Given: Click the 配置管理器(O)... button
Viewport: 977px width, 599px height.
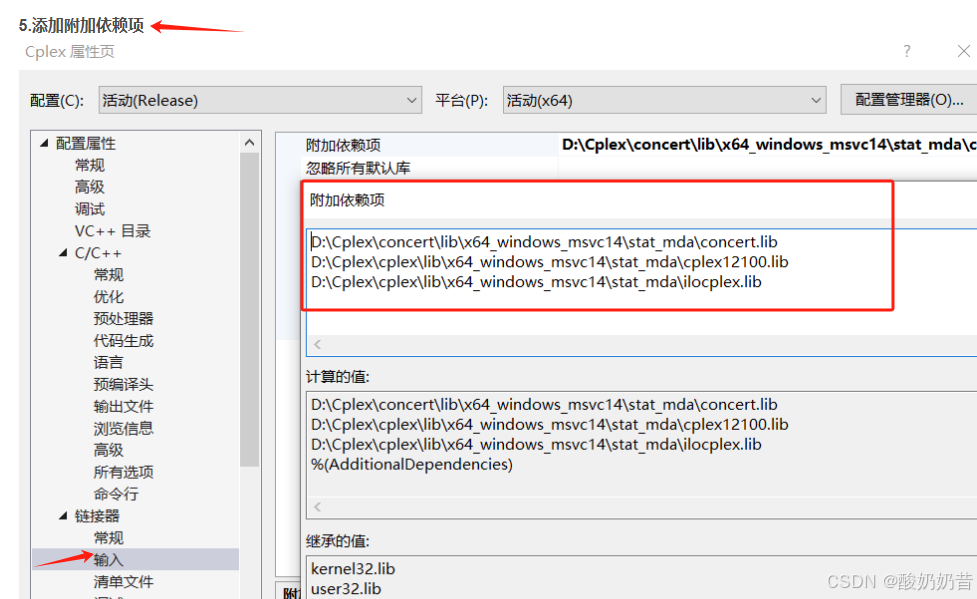Looking at the screenshot, I should coord(909,100).
